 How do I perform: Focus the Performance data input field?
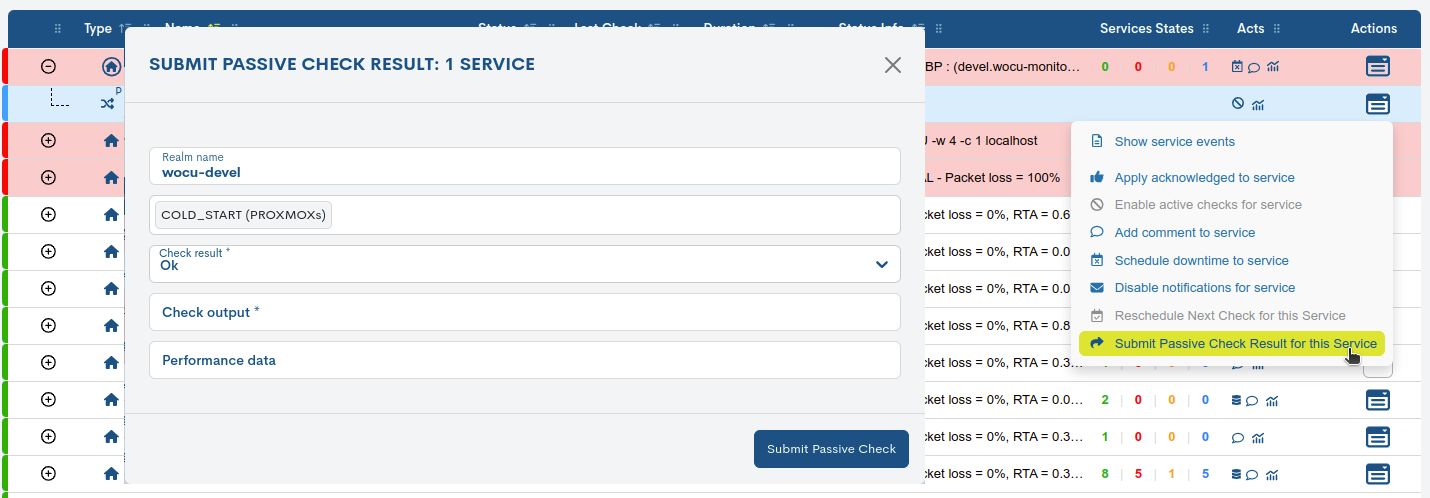pos(525,360)
